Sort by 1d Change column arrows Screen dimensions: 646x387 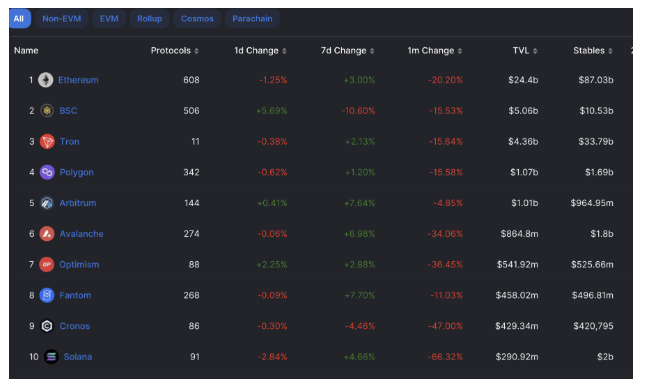pos(284,51)
